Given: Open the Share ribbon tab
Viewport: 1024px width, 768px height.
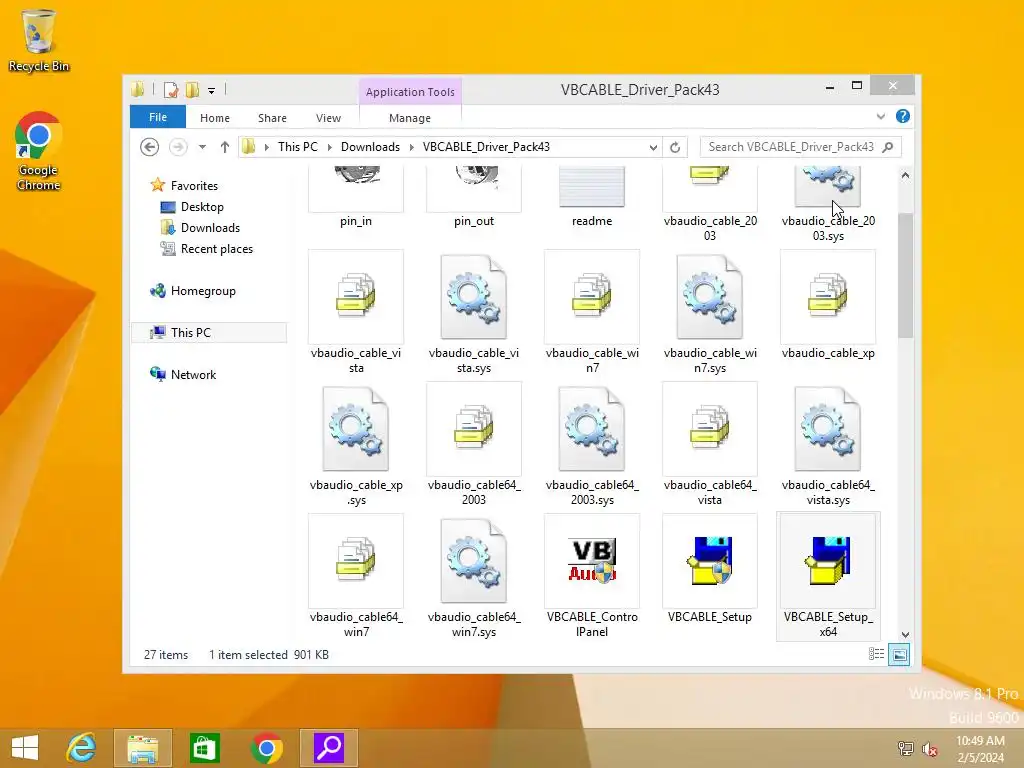Looking at the screenshot, I should coord(272,118).
